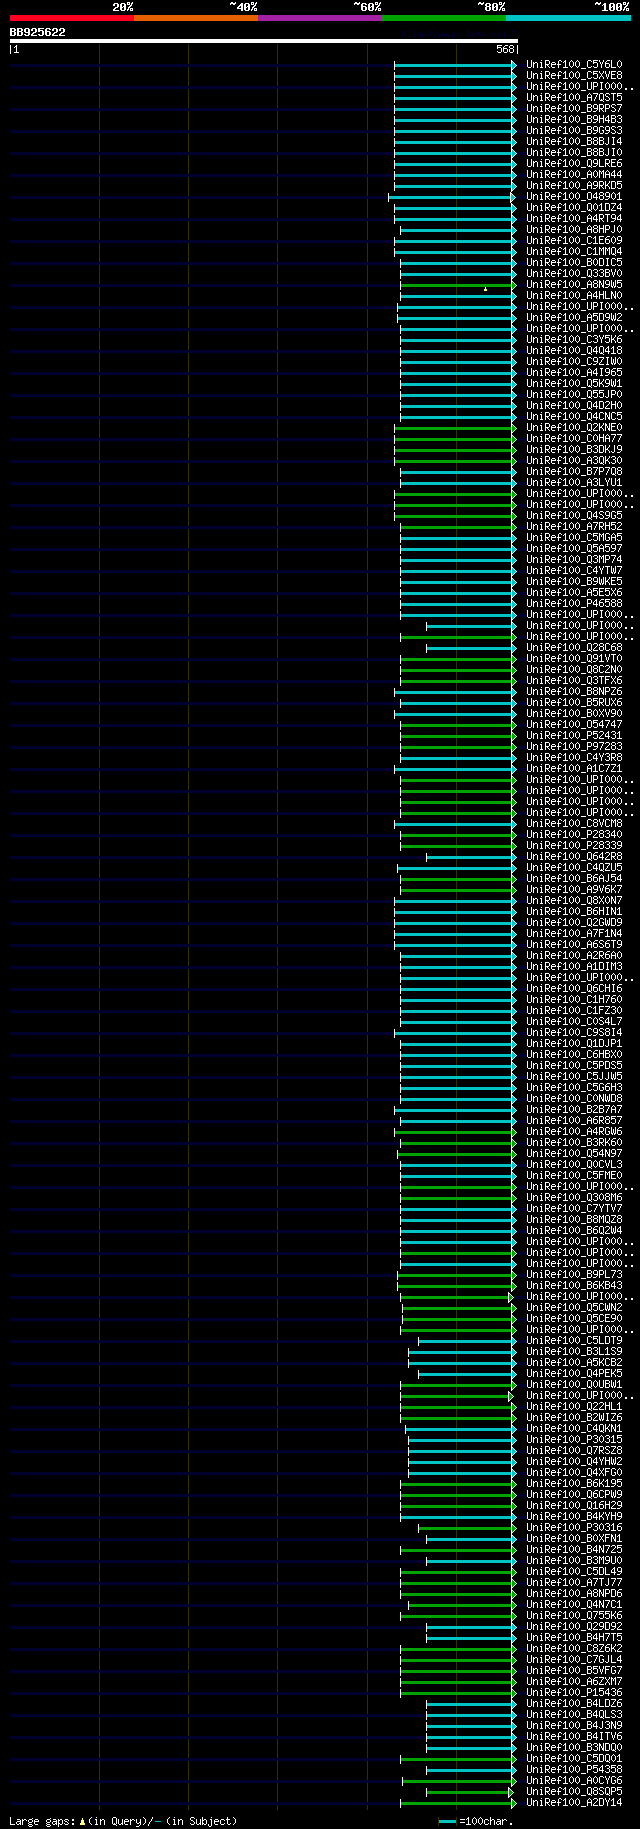Click the query end position 568
The image size is (640, 1829).
tap(505, 49)
